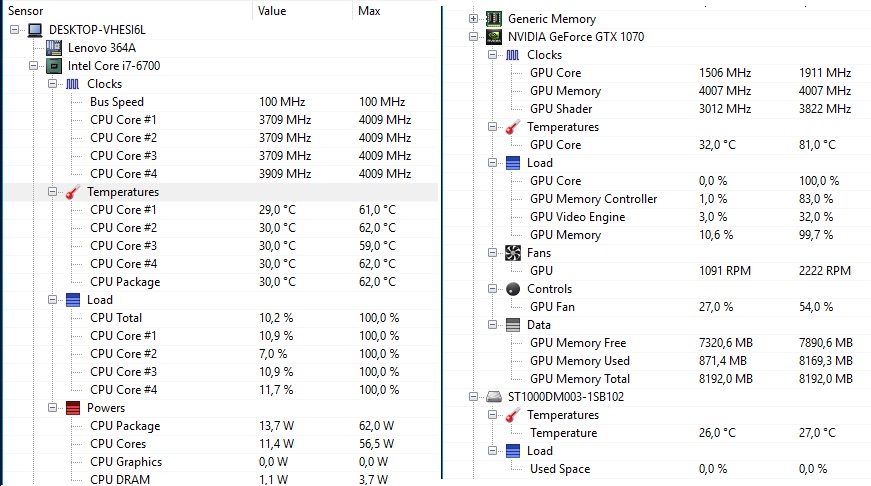
Task: Select the CPU Package temperature row
Action: [x=125, y=282]
